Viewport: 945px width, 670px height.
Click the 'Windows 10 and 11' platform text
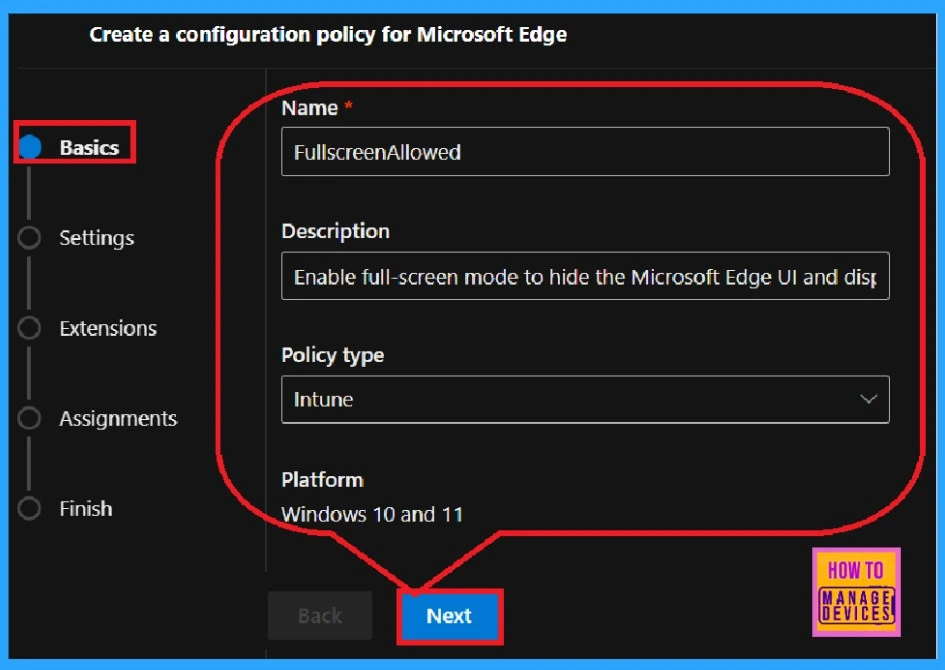point(372,515)
